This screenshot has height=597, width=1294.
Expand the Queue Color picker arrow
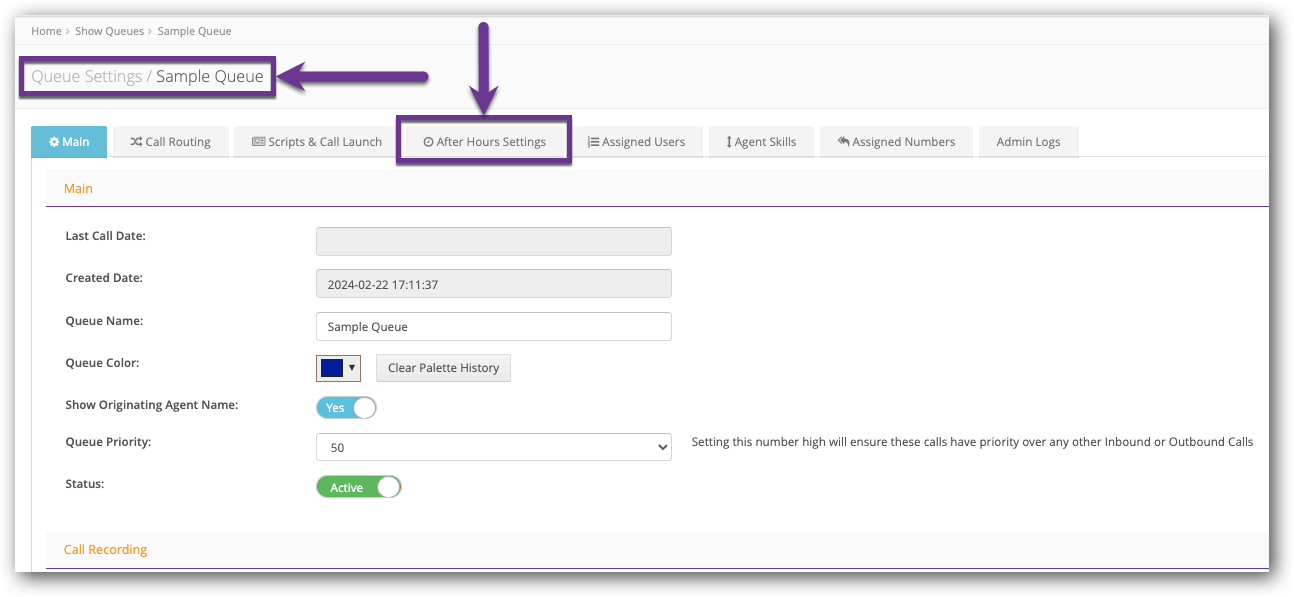[352, 368]
